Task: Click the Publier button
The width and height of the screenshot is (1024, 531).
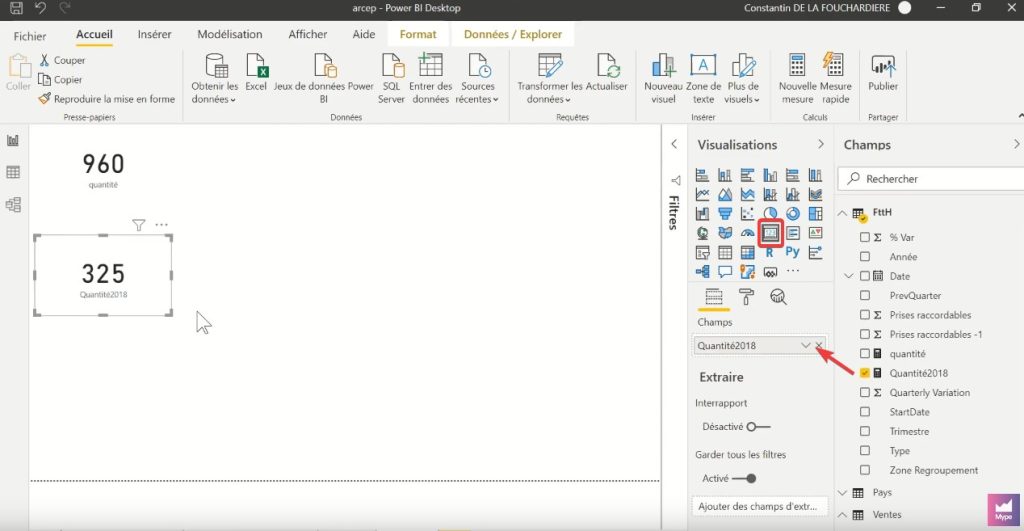Action: coord(883,72)
